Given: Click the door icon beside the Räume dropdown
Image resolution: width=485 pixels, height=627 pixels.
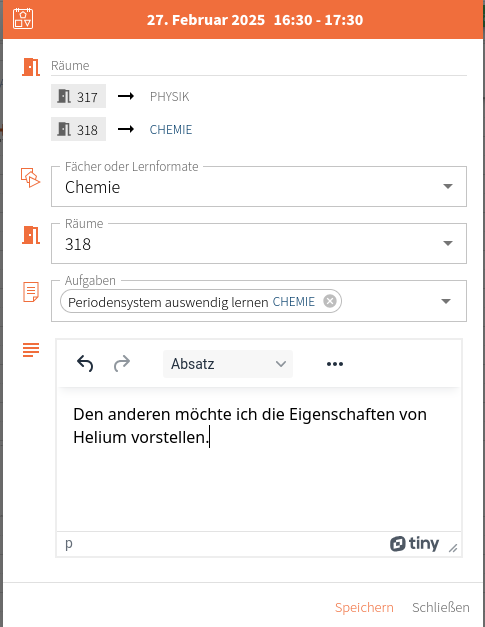Looking at the screenshot, I should tap(31, 235).
